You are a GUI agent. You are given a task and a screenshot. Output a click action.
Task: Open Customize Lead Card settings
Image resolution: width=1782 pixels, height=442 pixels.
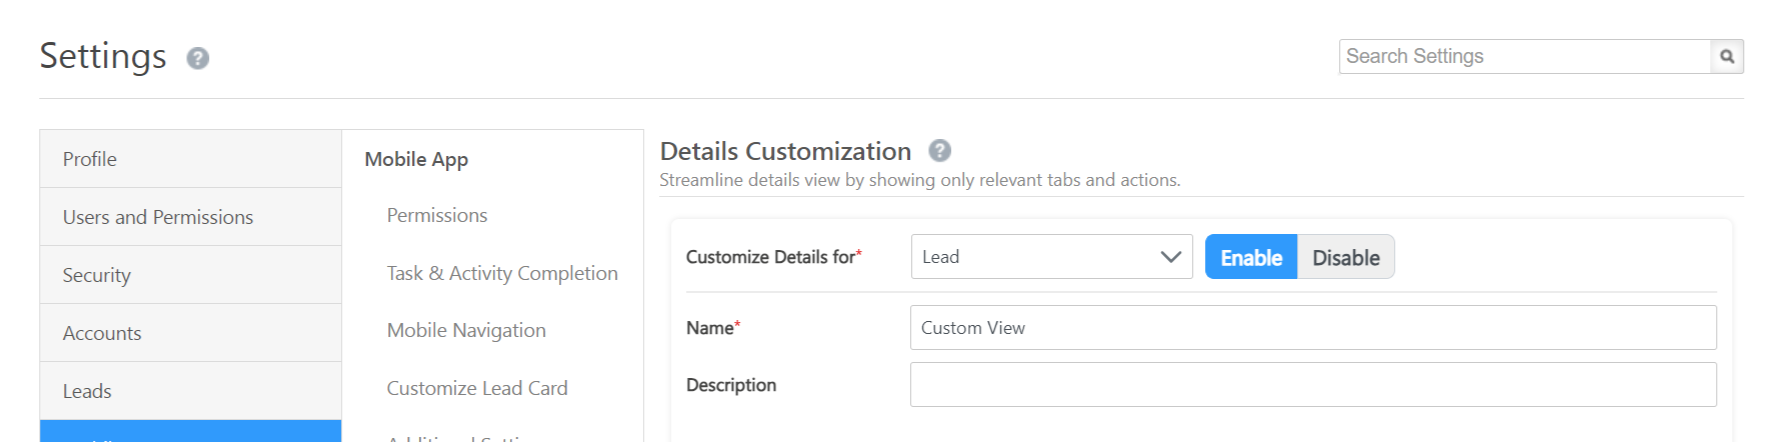click(477, 388)
